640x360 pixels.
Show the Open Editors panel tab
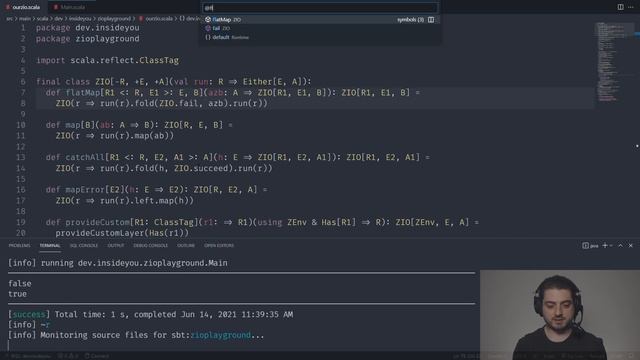click(219, 245)
